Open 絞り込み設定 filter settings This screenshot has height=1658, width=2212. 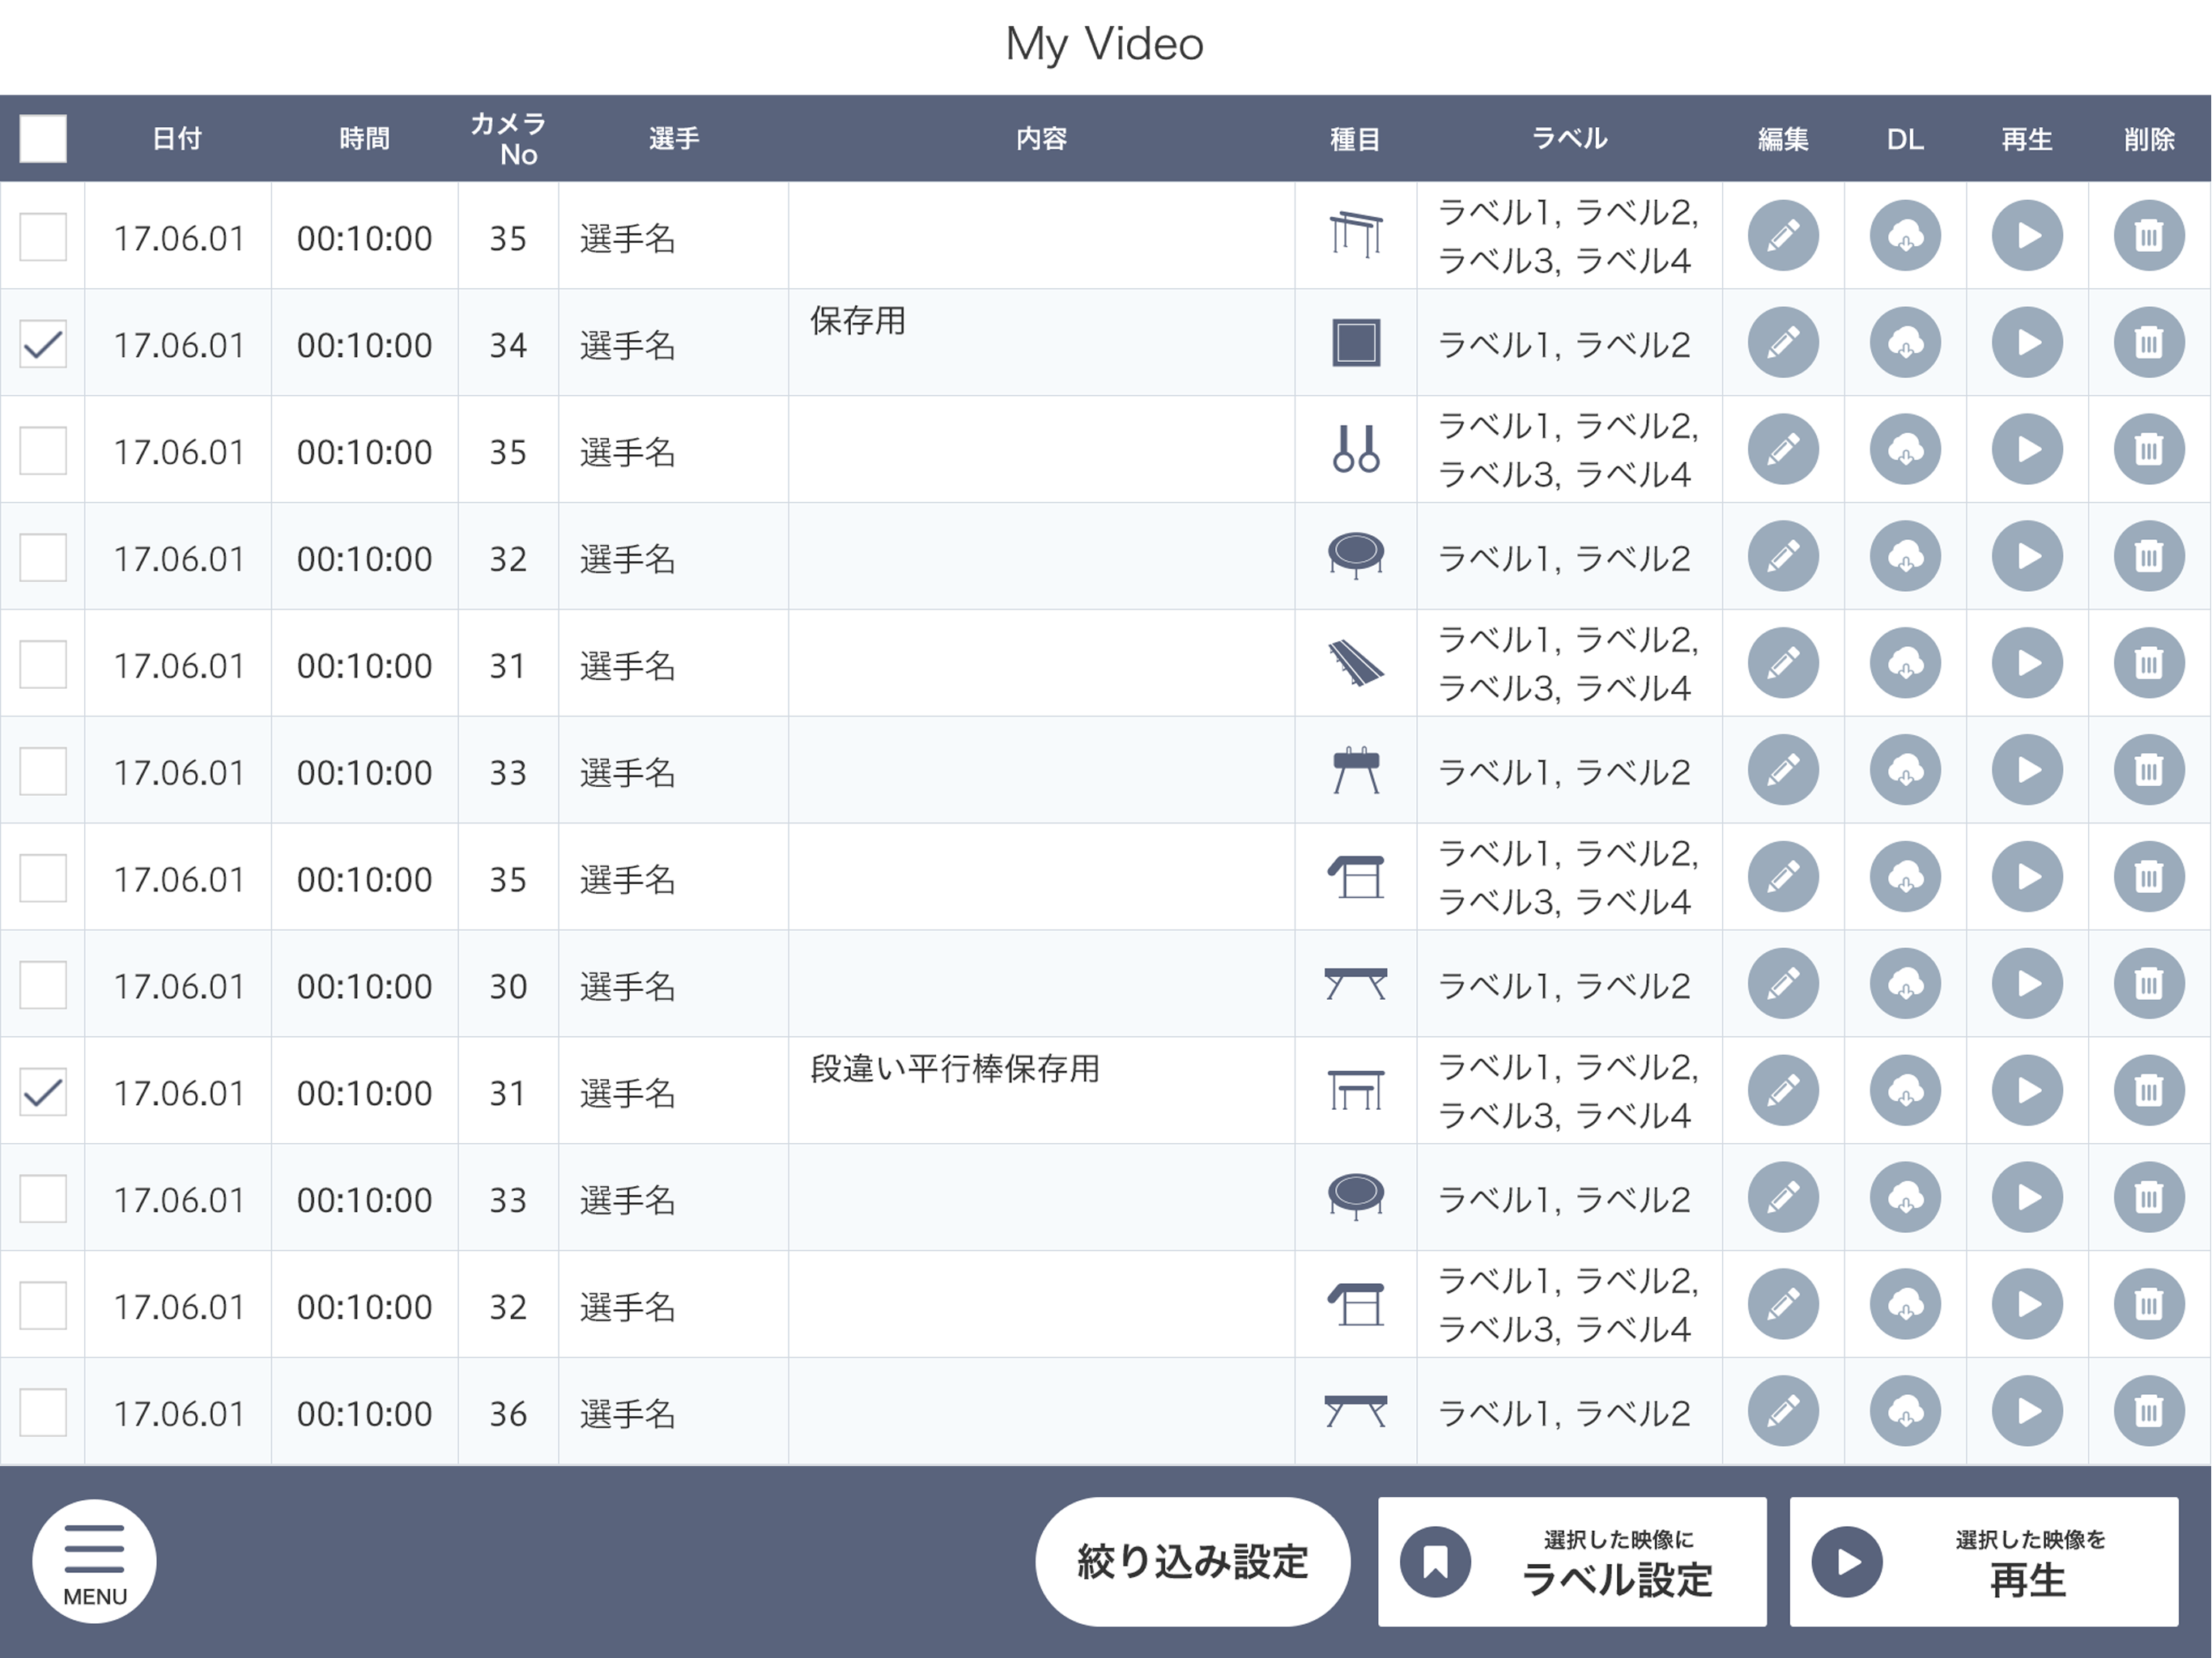pyautogui.click(x=1192, y=1562)
